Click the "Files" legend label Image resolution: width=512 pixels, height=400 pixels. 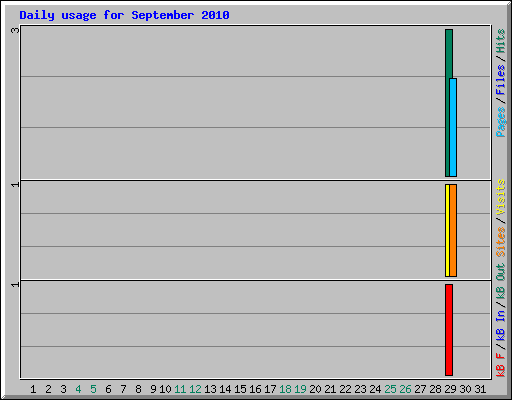point(500,80)
